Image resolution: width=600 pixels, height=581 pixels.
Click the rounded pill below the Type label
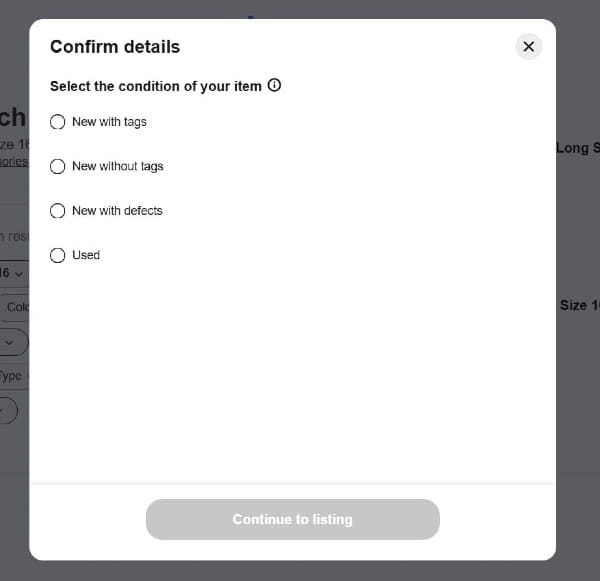click(x=9, y=410)
